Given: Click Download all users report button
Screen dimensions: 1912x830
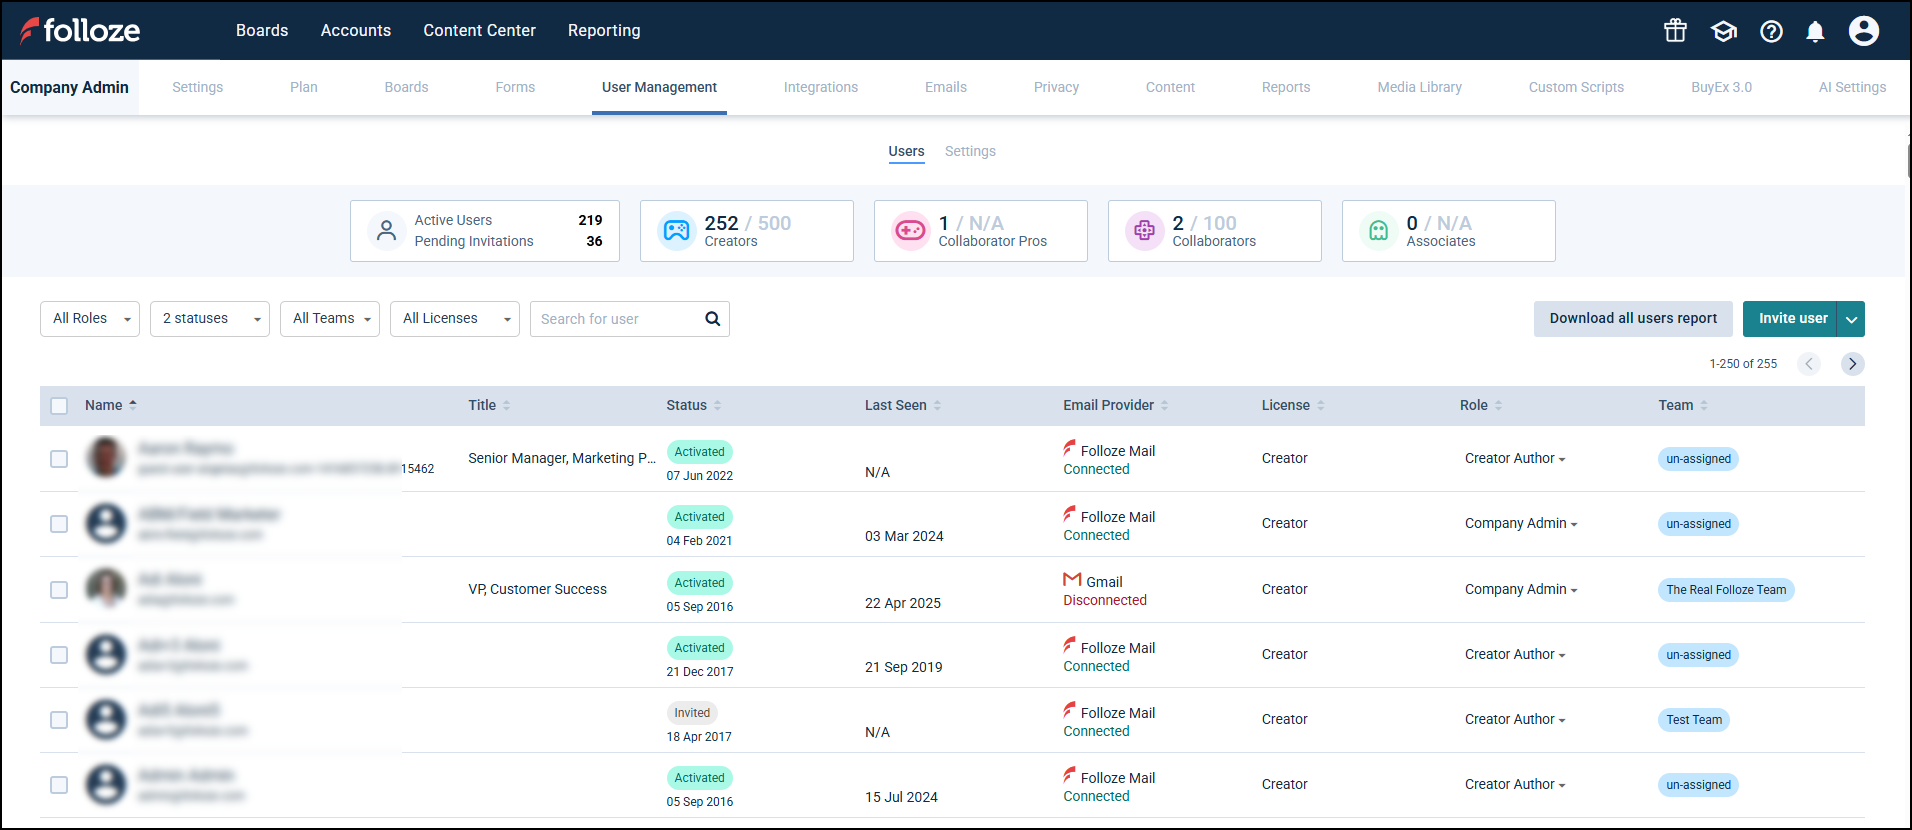Looking at the screenshot, I should pos(1632,319).
